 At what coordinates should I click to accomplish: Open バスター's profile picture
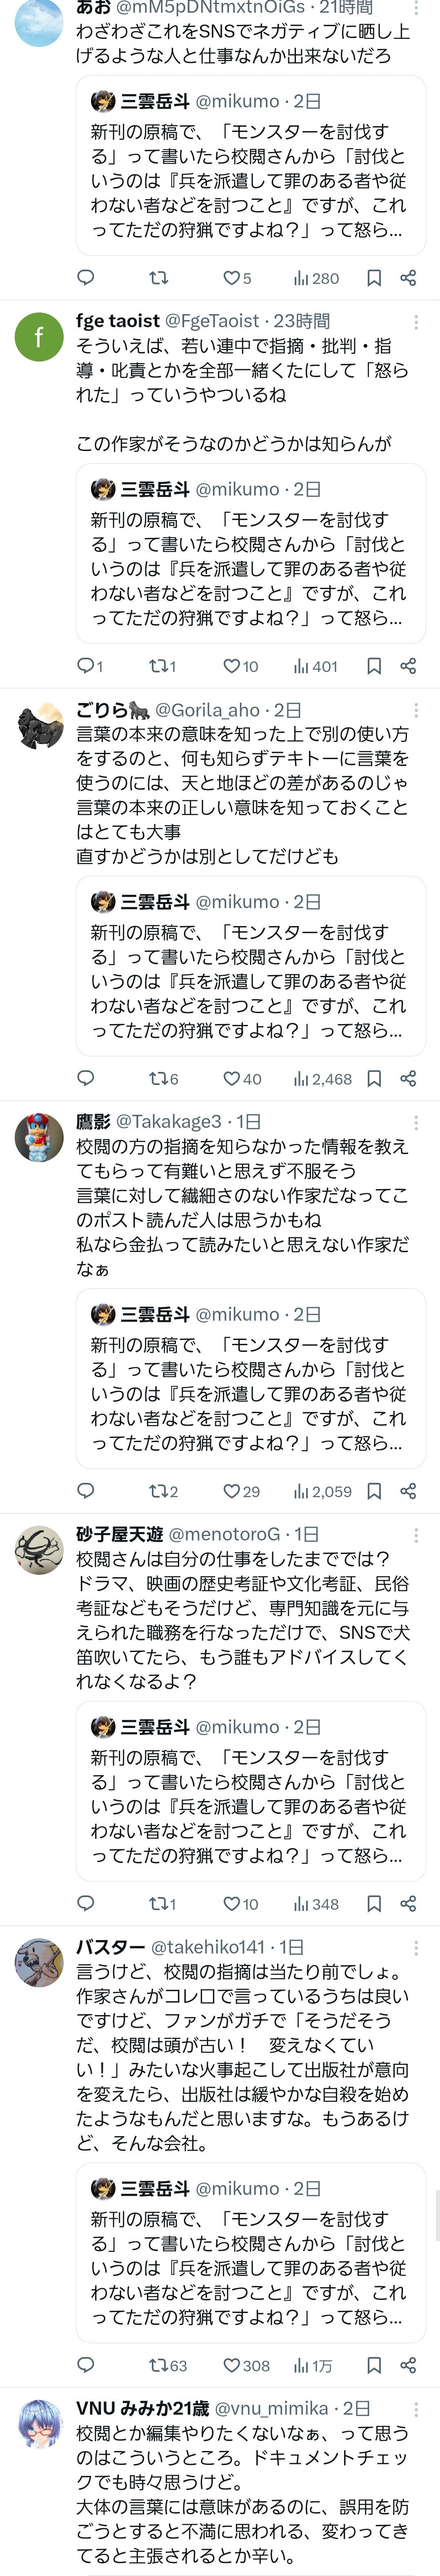coord(39,1962)
